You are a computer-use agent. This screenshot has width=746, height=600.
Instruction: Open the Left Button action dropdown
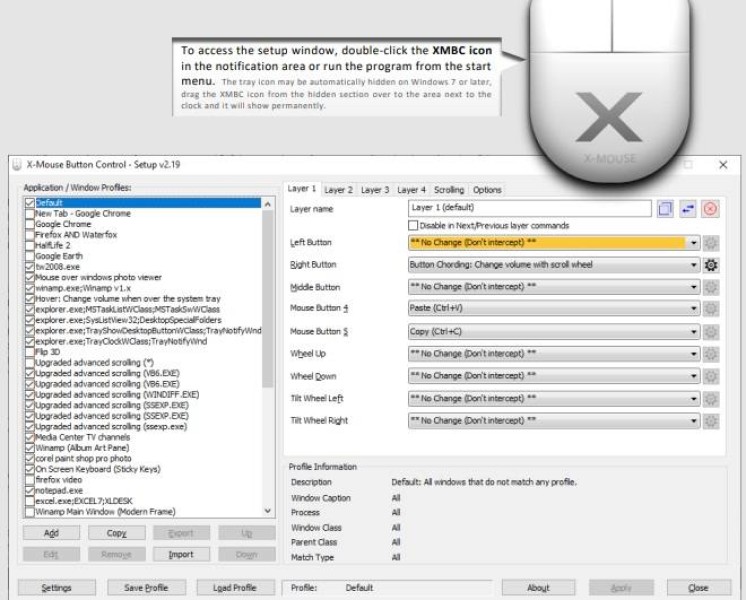pyautogui.click(x=554, y=243)
